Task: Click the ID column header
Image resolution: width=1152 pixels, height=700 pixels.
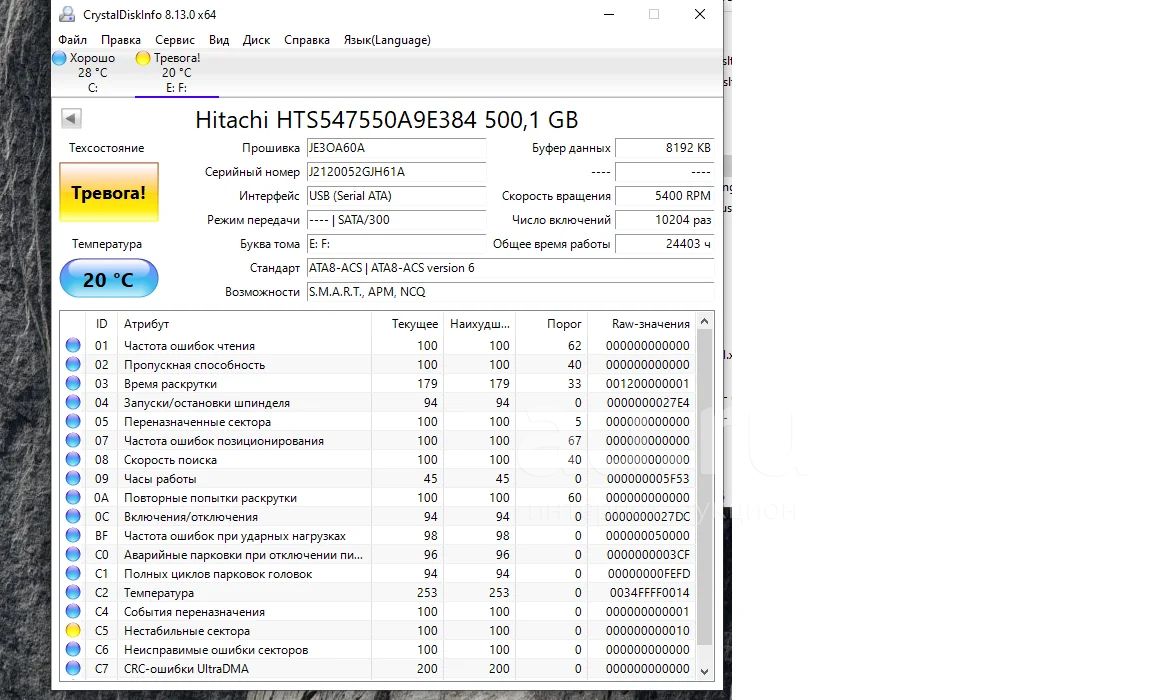Action: point(101,324)
